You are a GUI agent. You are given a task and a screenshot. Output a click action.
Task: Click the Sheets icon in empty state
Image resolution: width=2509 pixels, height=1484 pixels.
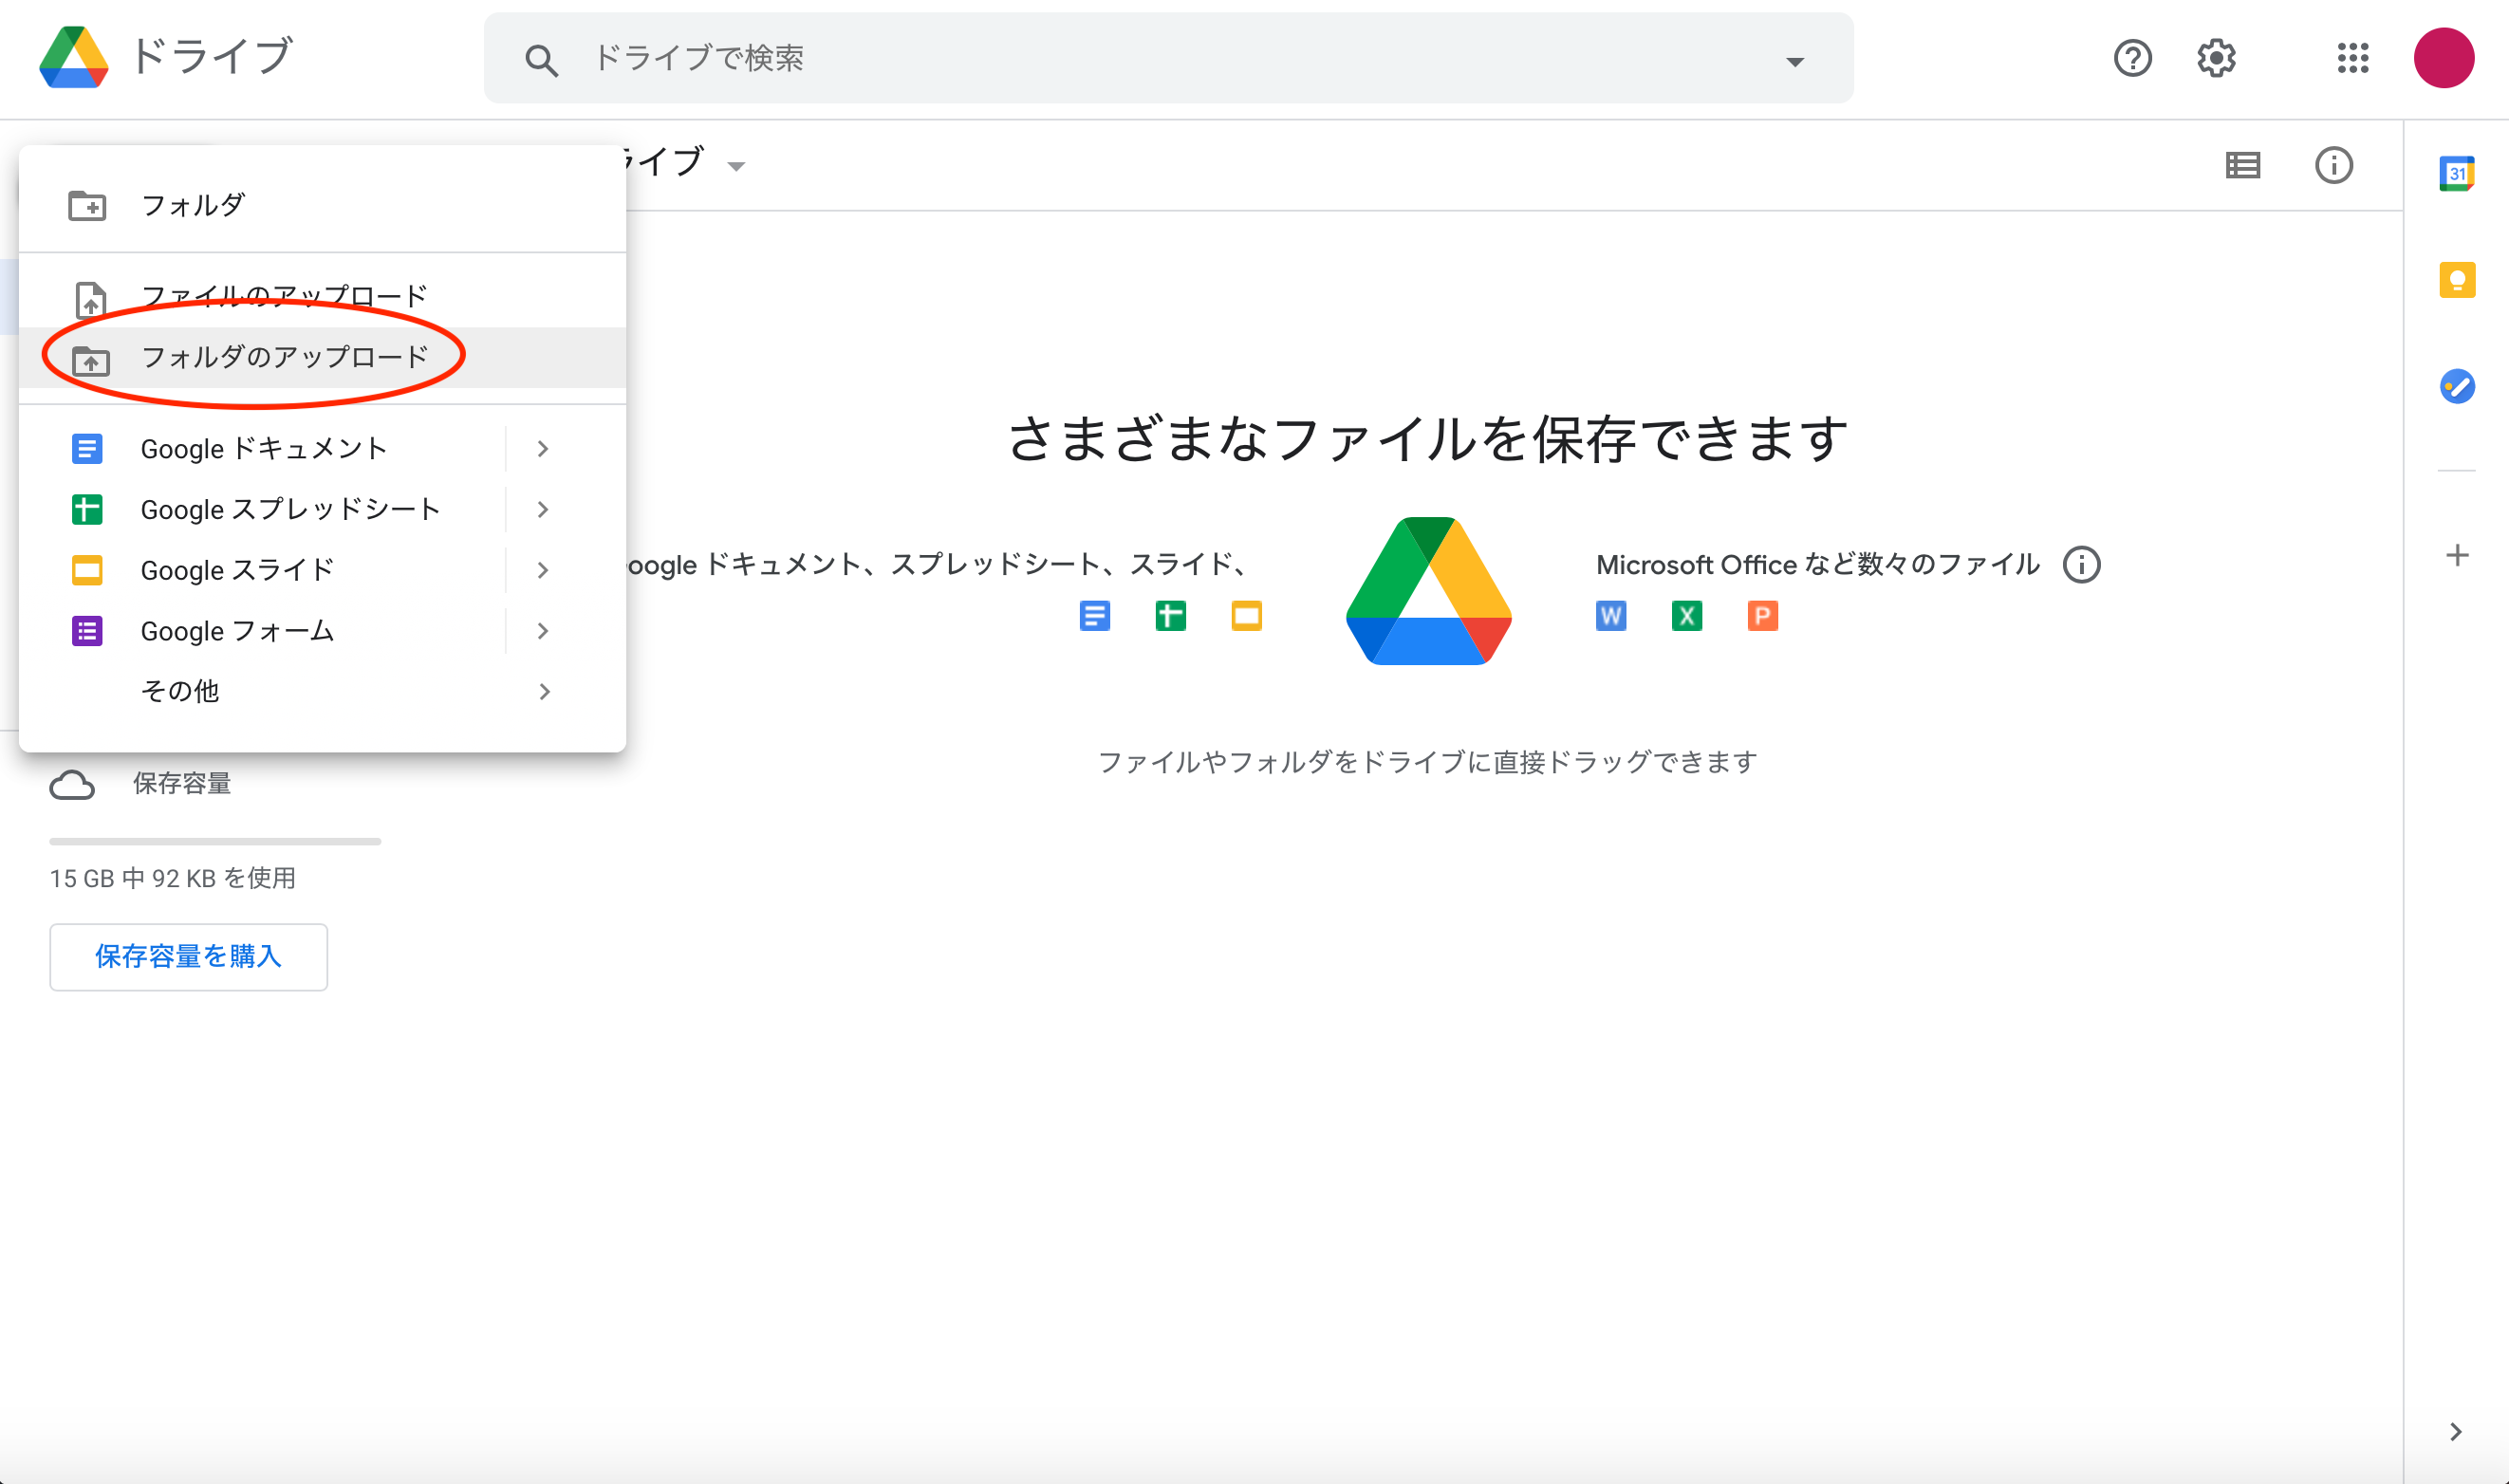click(x=1170, y=616)
